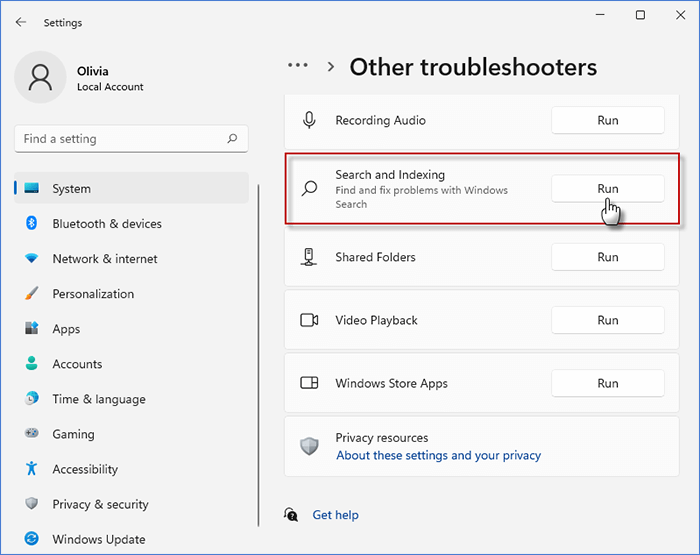Click the Bluetooth & devices icon
Image resolution: width=700 pixels, height=555 pixels.
32,224
